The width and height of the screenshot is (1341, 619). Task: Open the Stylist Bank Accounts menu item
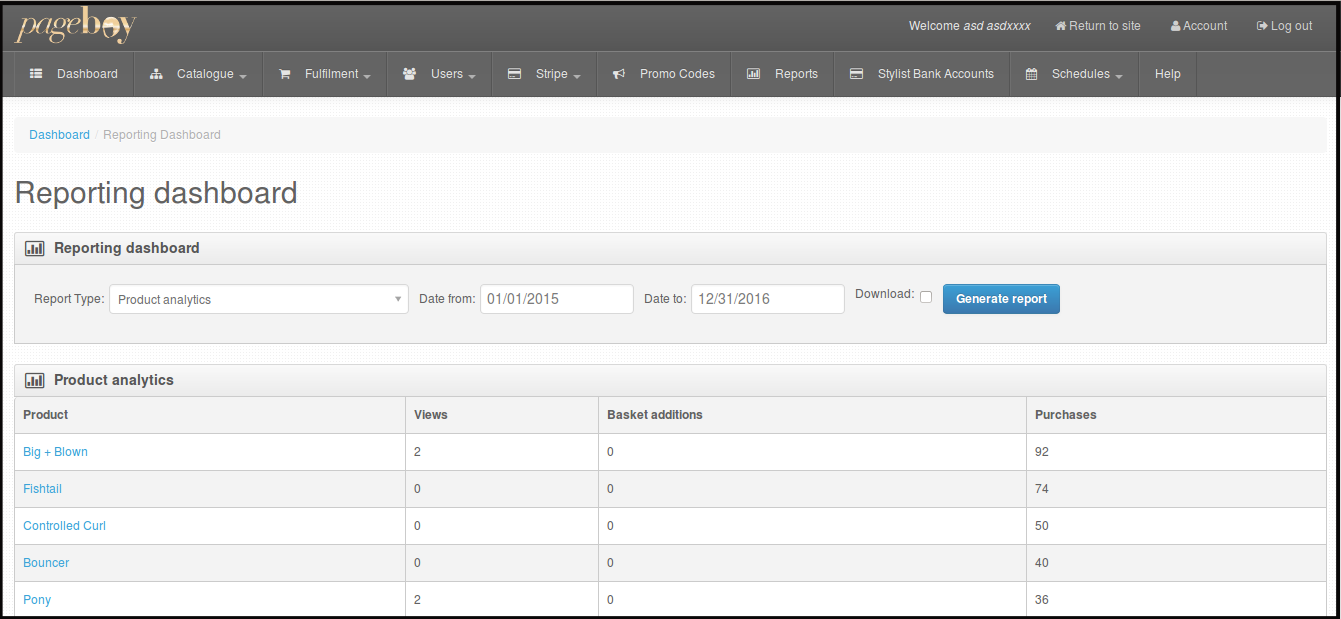[922, 74]
